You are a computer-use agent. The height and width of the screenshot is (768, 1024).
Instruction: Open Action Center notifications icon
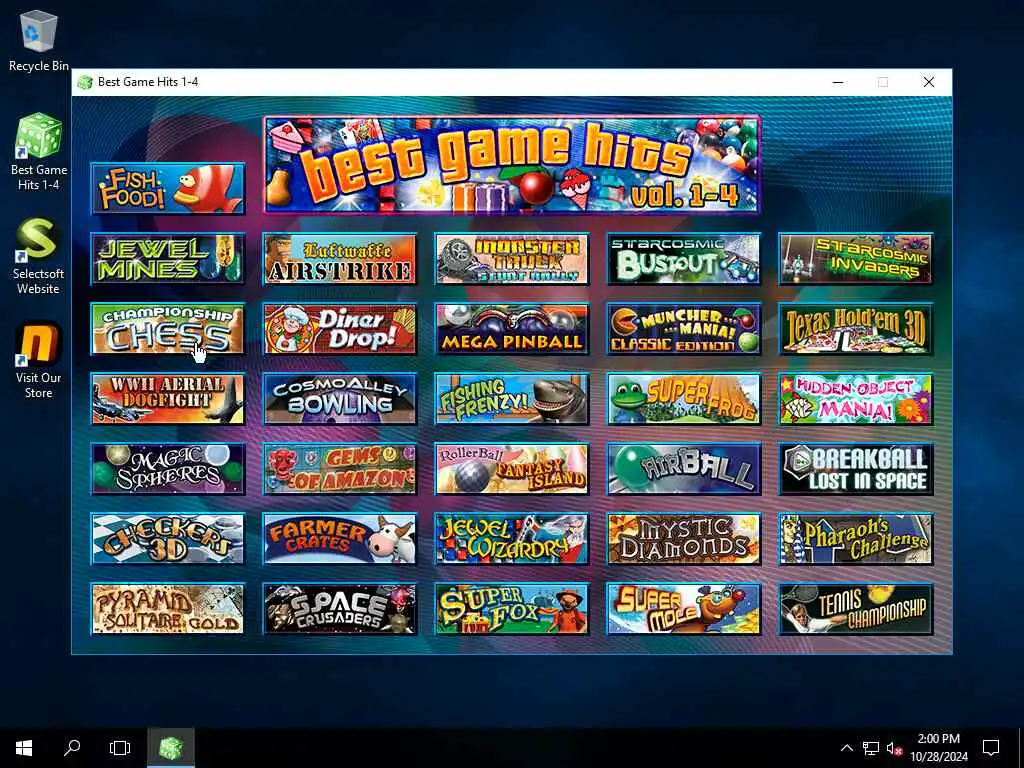pos(991,748)
